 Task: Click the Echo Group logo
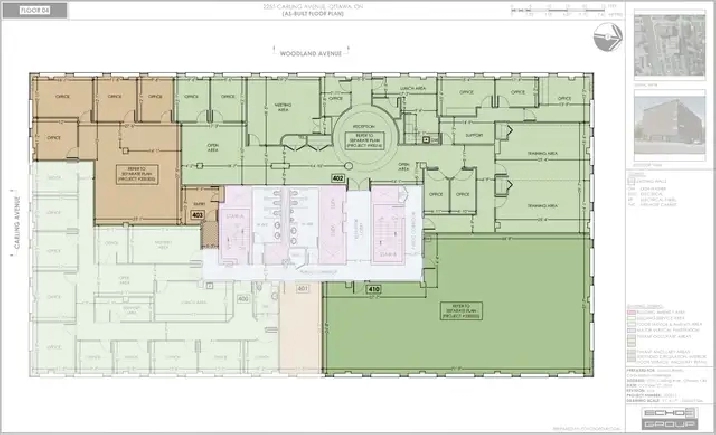[666, 416]
